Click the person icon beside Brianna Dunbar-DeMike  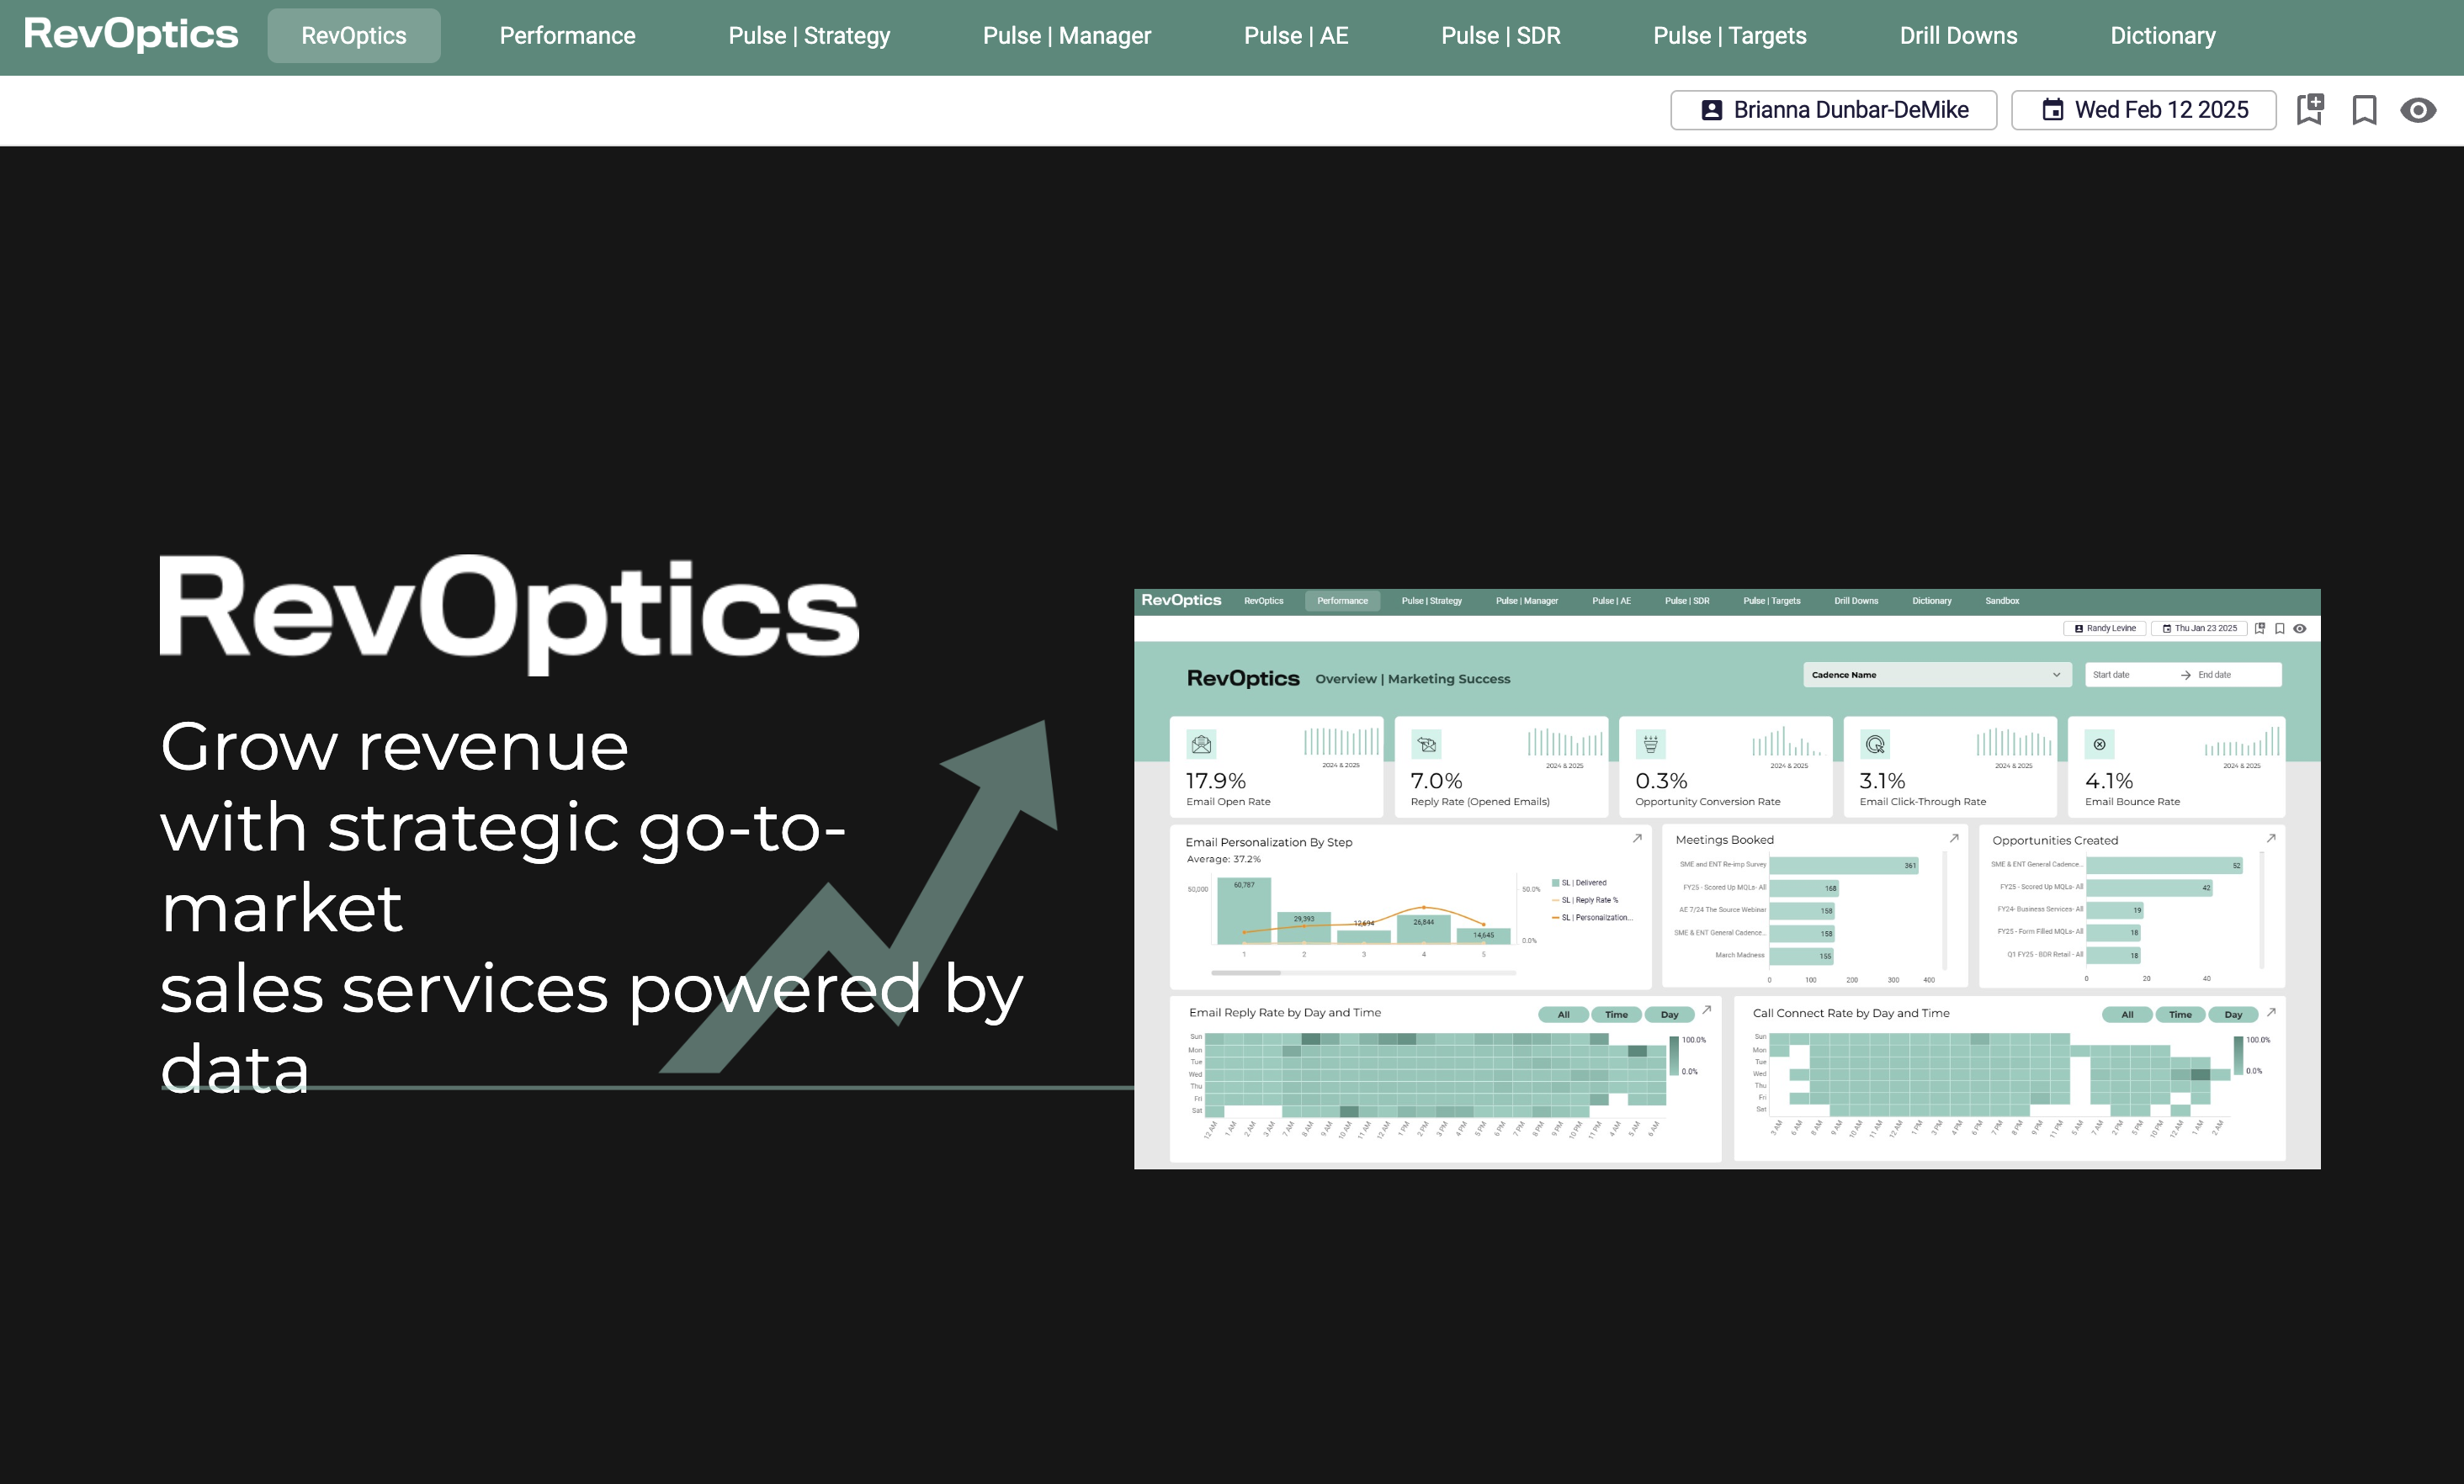tap(1711, 110)
